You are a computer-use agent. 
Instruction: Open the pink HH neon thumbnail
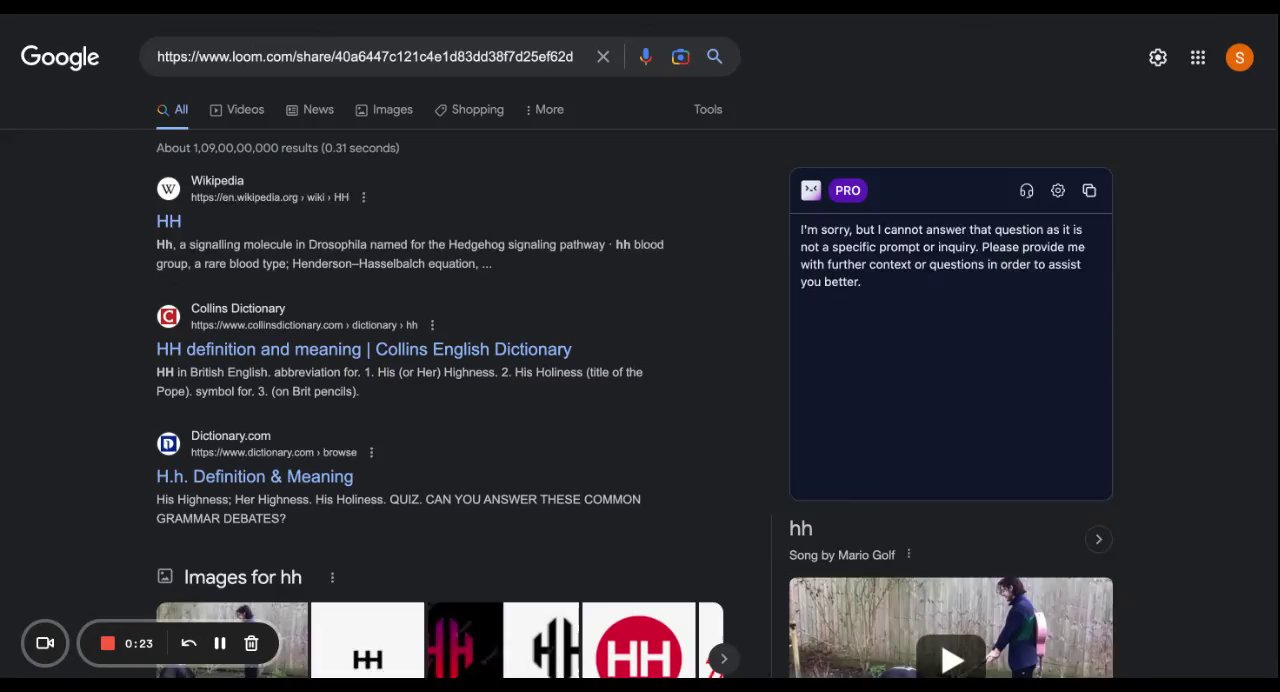tap(465, 640)
